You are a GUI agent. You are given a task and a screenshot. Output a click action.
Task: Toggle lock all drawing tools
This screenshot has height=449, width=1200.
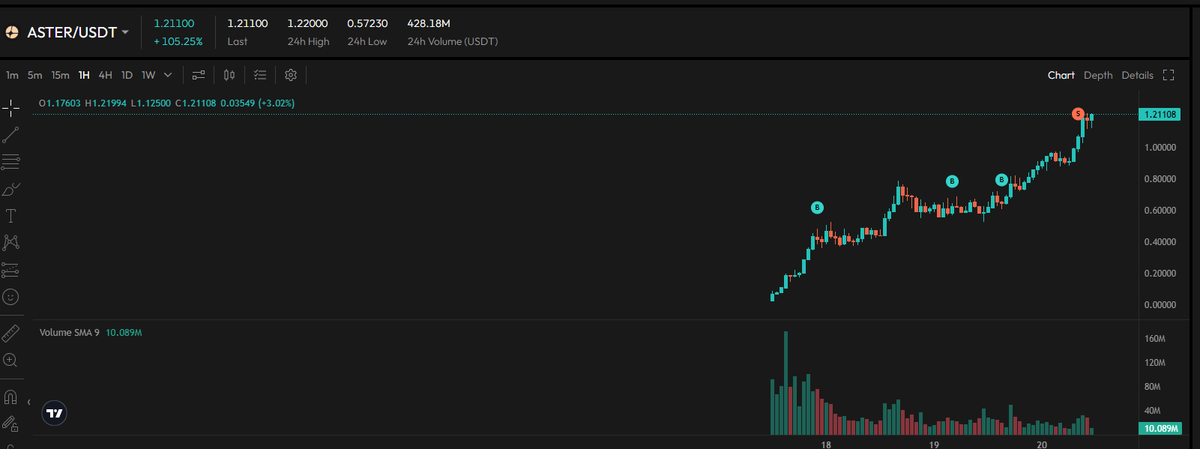(x=11, y=424)
